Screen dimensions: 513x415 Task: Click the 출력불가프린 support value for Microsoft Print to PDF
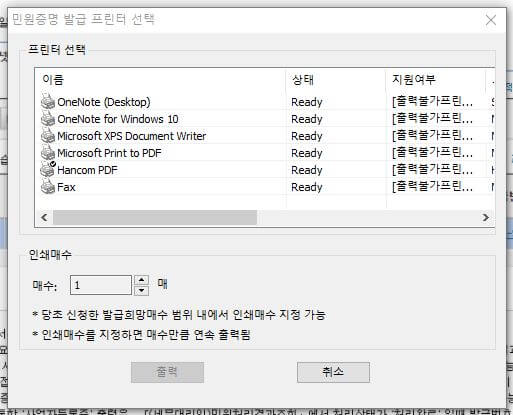click(x=432, y=153)
